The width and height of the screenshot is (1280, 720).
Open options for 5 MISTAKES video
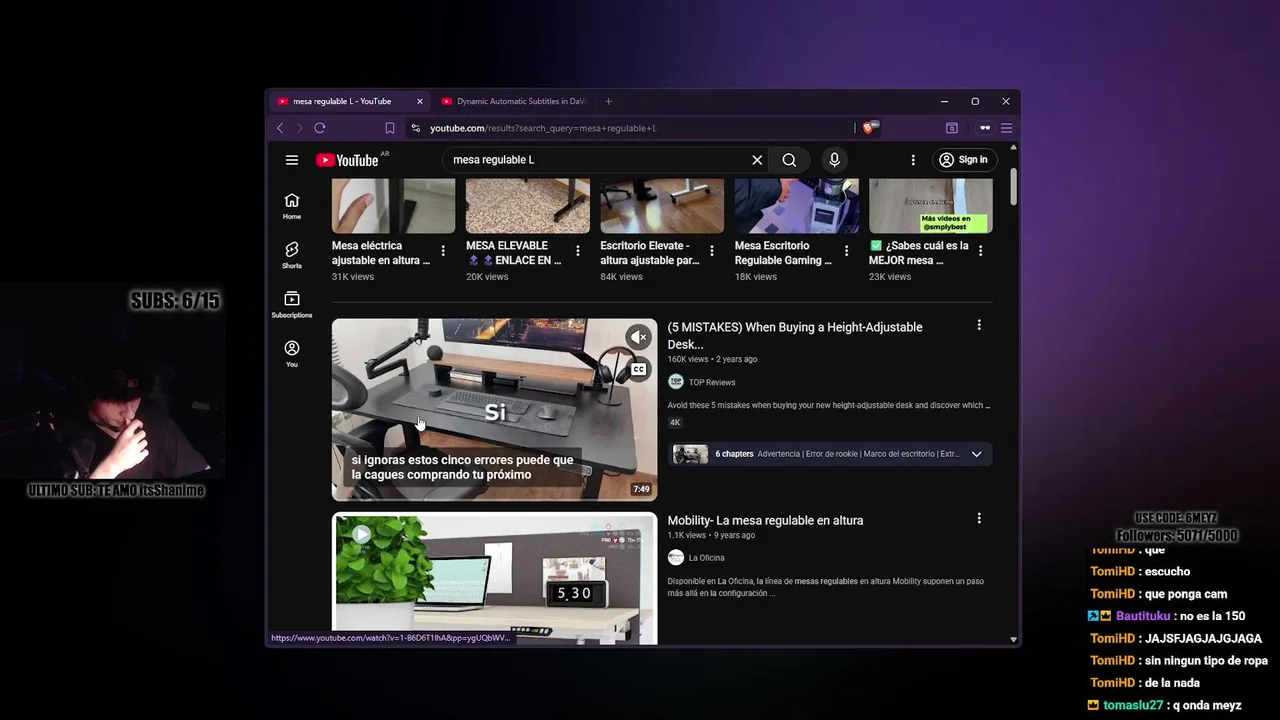point(979,325)
